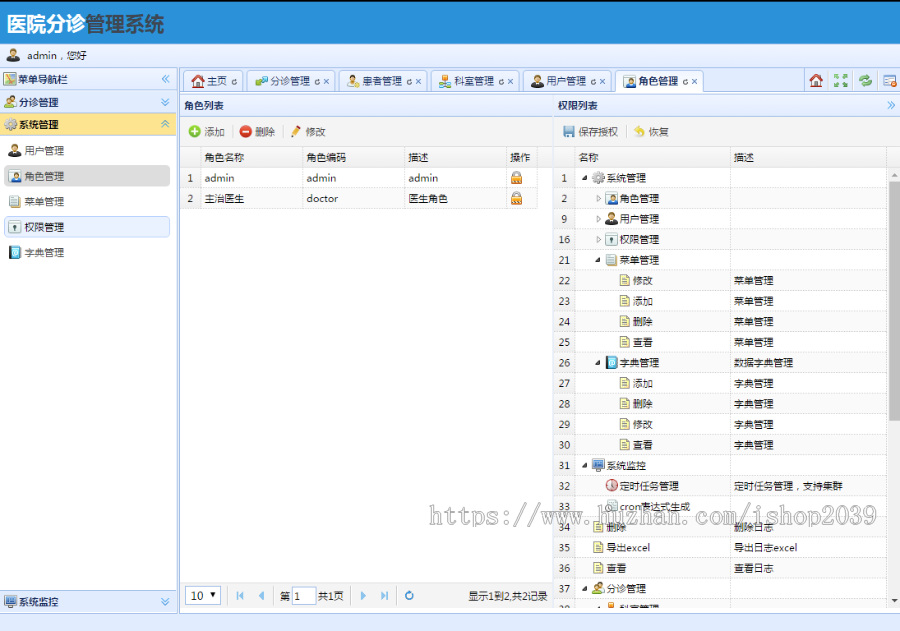The height and width of the screenshot is (631, 900).
Task: Click the 权限列表 vertical scrollbar thumb
Action: [894, 301]
